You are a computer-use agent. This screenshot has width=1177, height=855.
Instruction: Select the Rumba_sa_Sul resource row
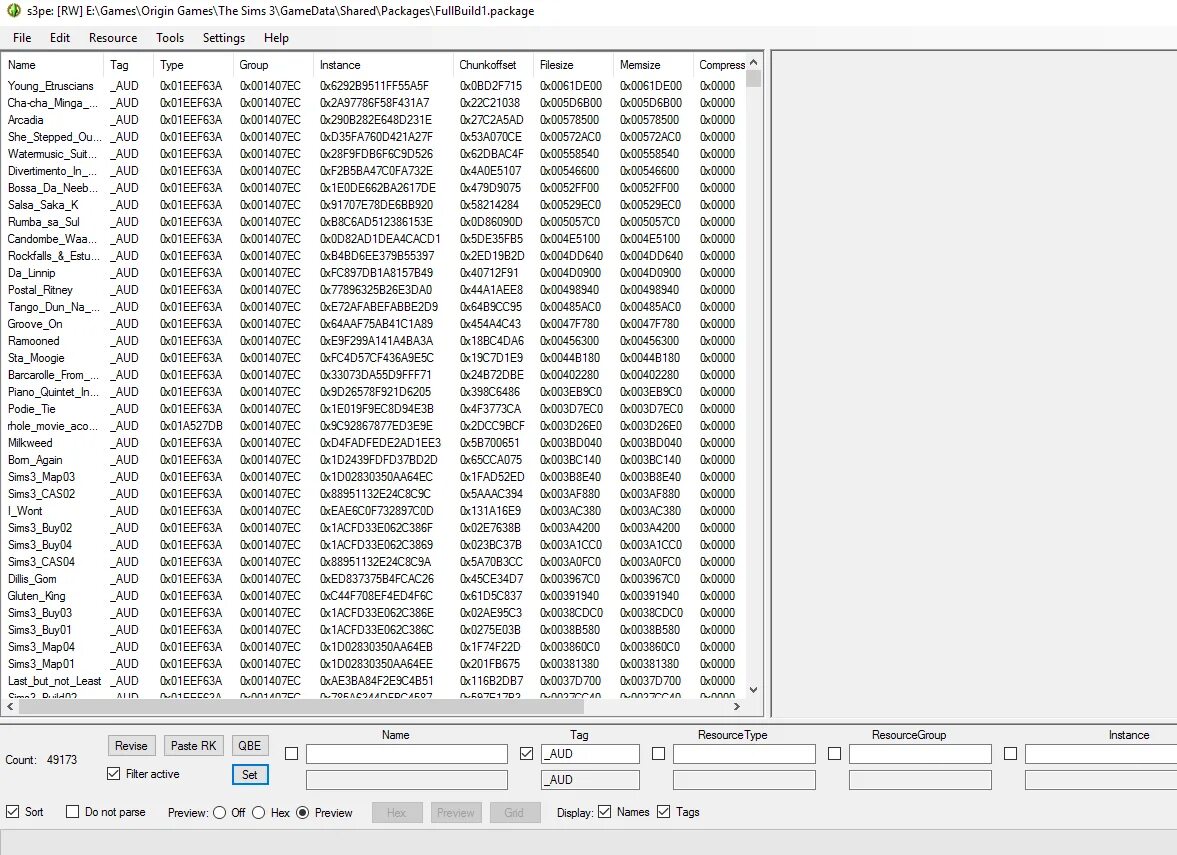(374, 222)
